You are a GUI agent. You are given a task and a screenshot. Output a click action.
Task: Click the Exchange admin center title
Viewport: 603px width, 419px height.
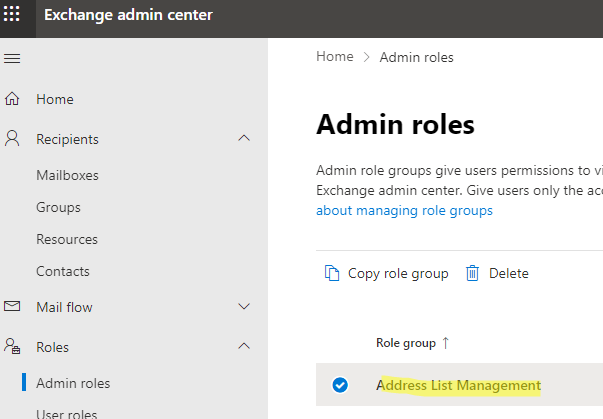(x=128, y=15)
